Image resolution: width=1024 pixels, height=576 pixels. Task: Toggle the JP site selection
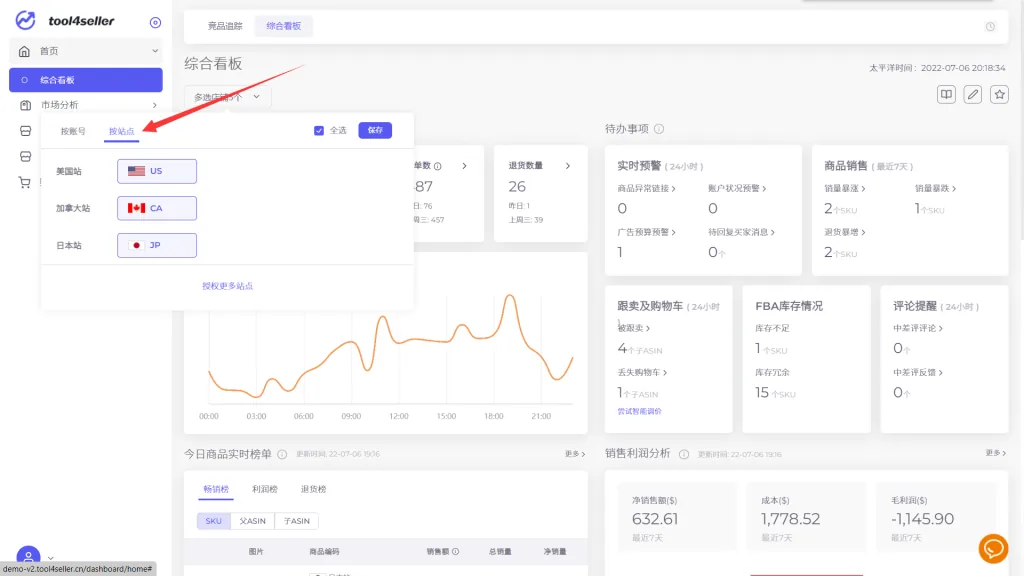click(157, 246)
